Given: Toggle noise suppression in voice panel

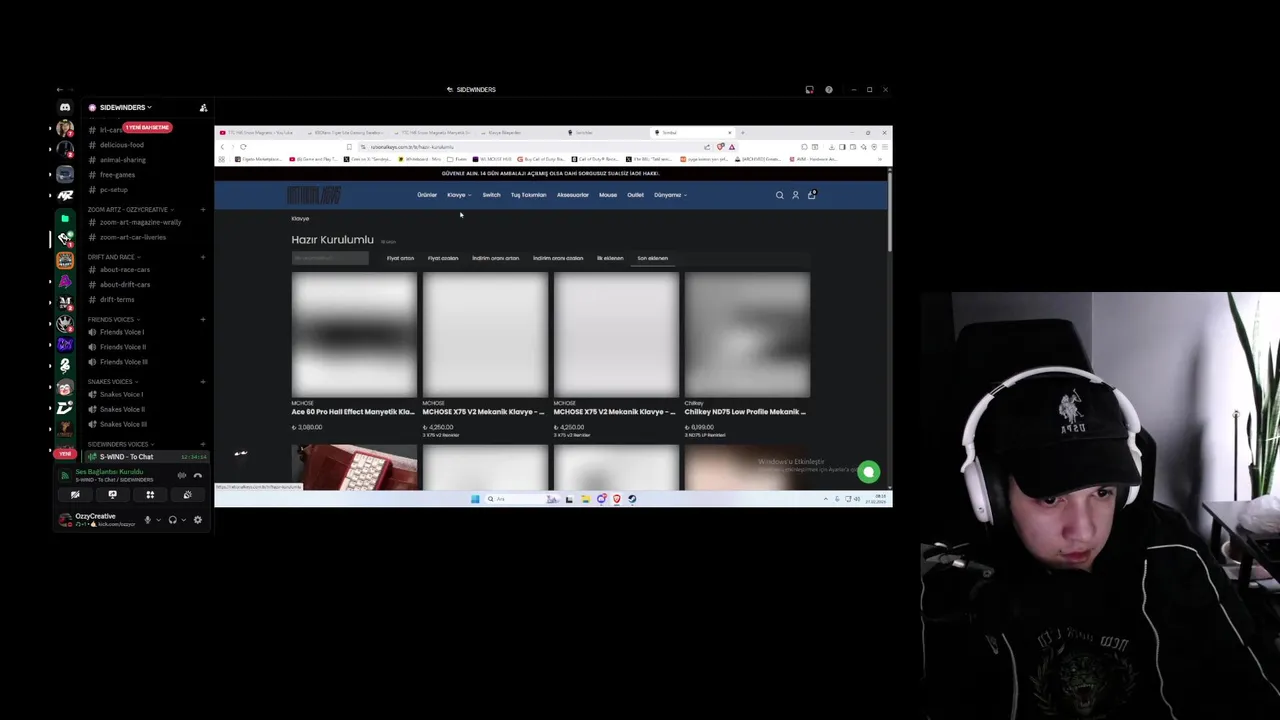Looking at the screenshot, I should pyautogui.click(x=182, y=476).
